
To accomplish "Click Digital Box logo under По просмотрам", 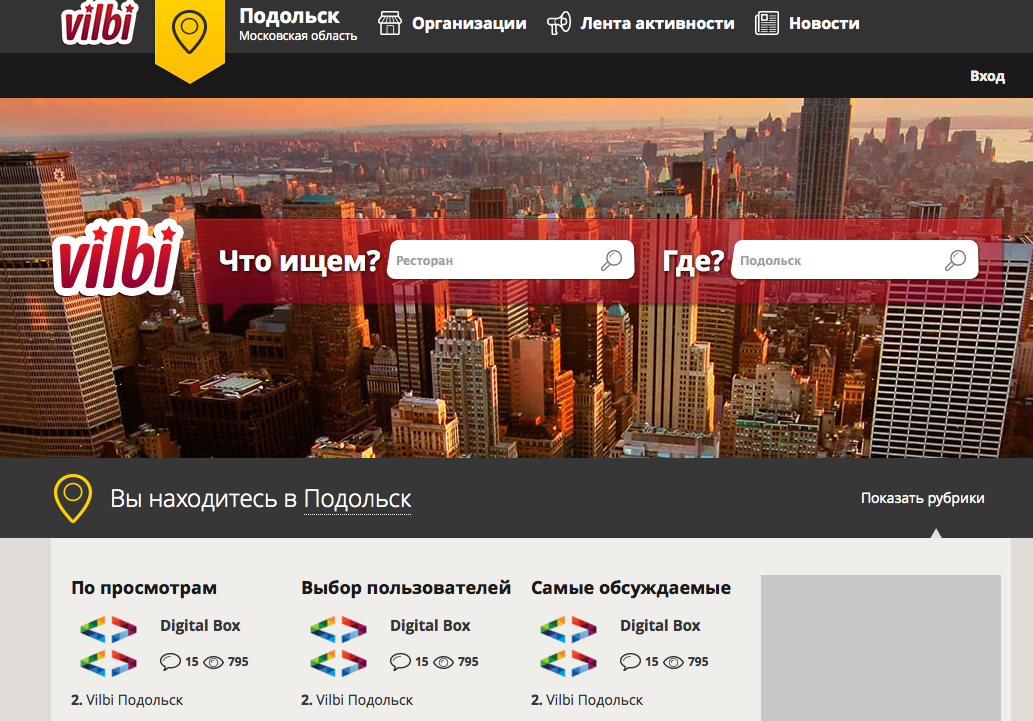I will click(109, 646).
